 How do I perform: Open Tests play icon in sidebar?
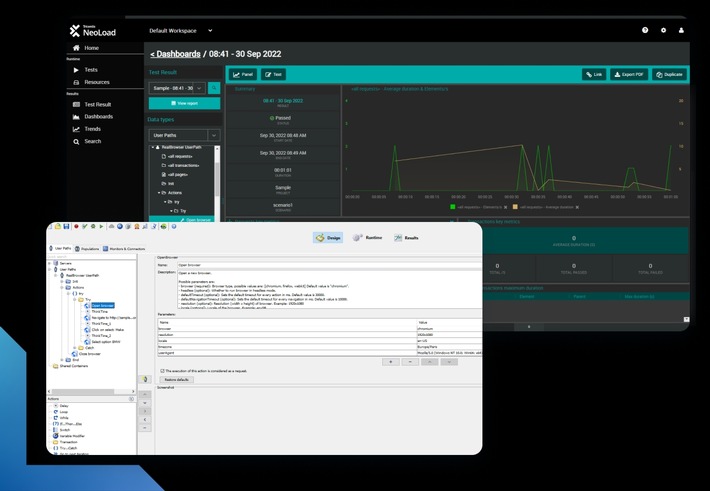click(76, 70)
